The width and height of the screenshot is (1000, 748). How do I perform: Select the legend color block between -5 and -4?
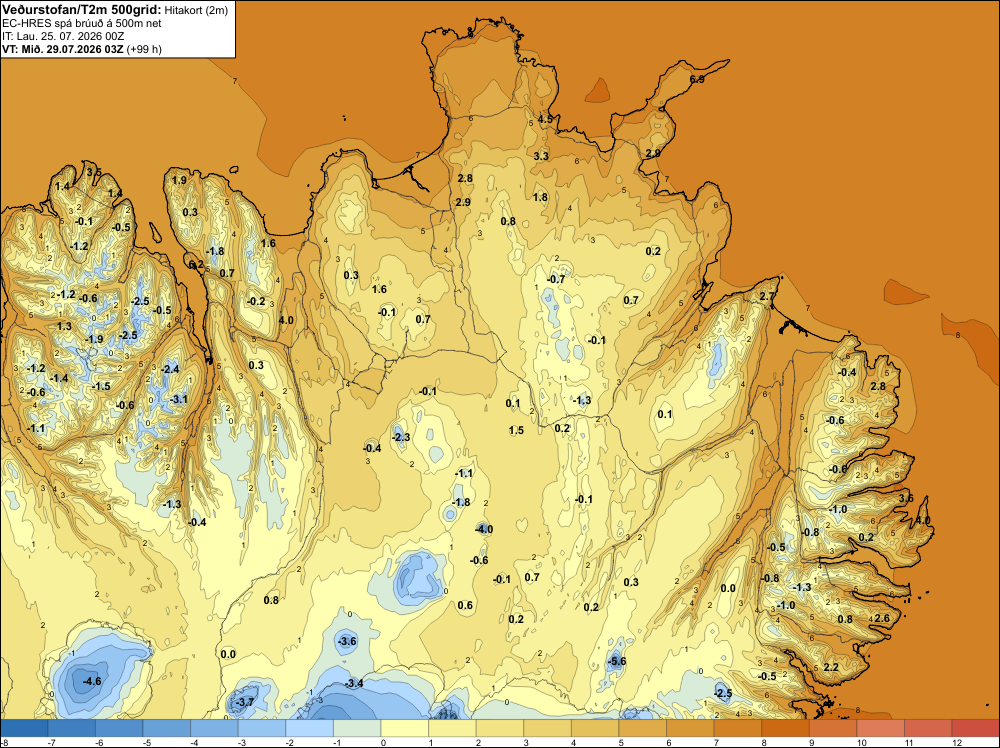[x=166, y=728]
